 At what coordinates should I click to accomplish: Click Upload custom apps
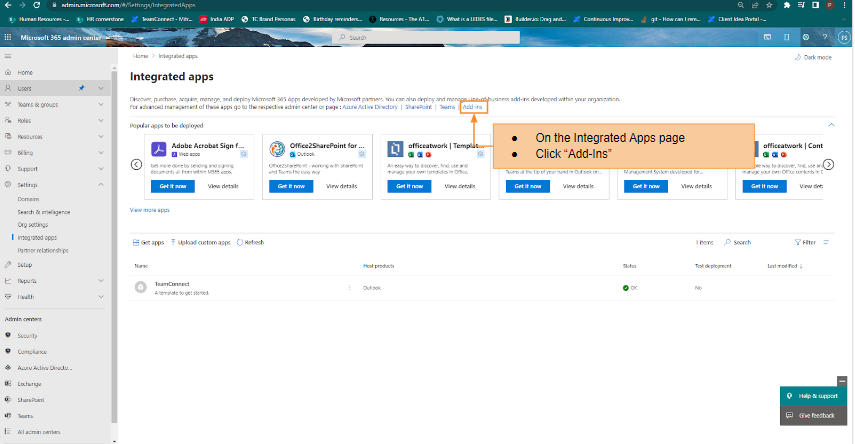[200, 242]
